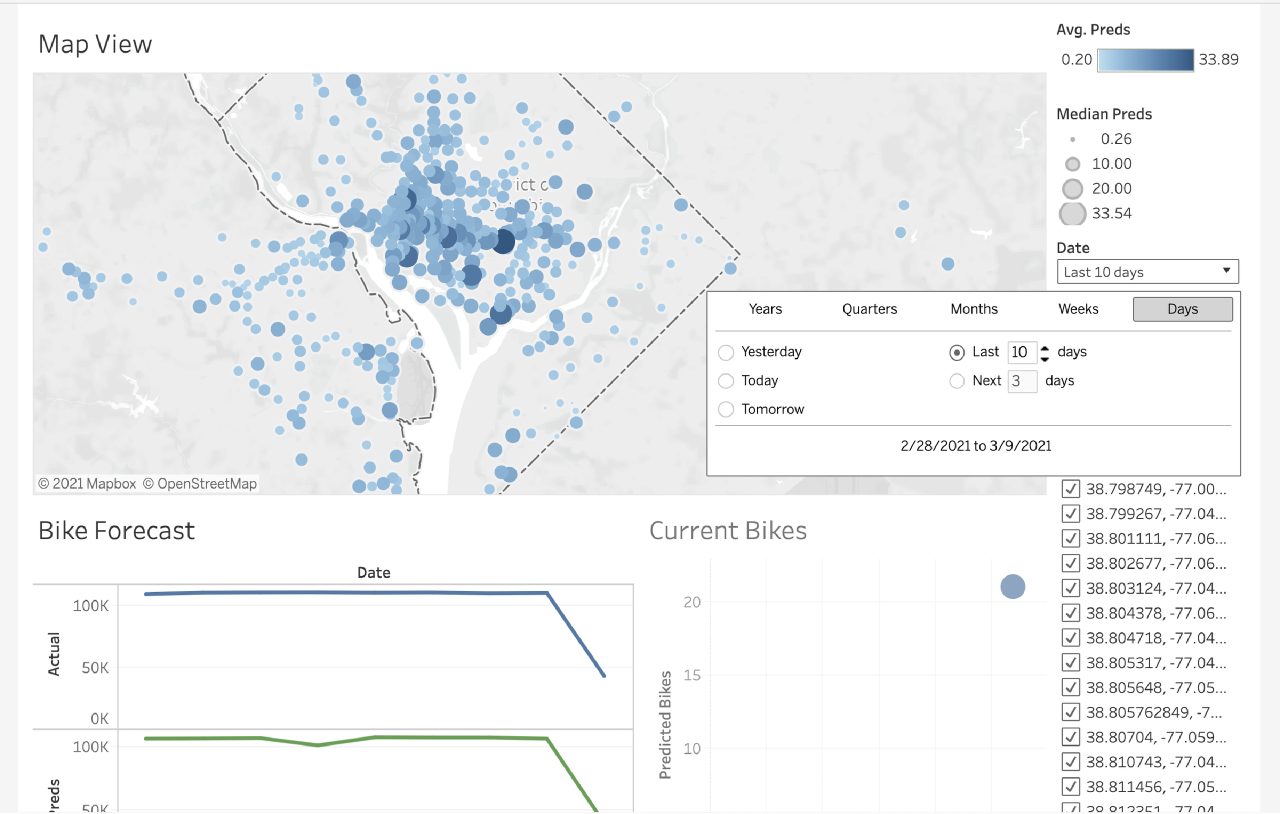Uncheck the "38.798749, -77.00..." station checkbox
The width and height of the screenshot is (1280, 814).
point(1071,489)
